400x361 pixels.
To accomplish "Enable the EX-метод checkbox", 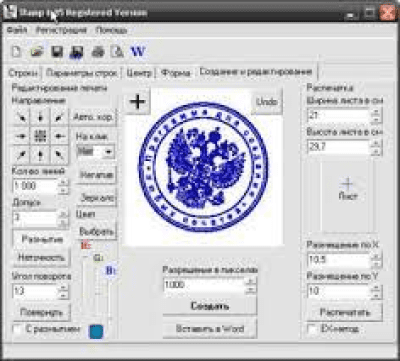I will click(312, 329).
